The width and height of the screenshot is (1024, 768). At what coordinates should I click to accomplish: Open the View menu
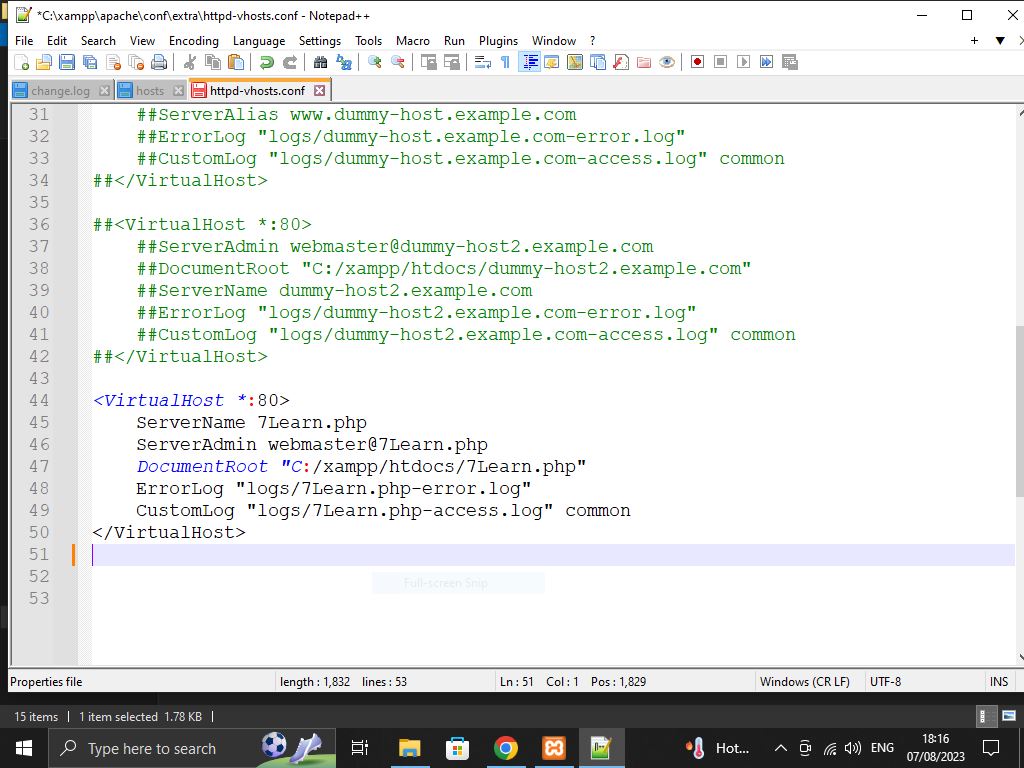tap(142, 40)
